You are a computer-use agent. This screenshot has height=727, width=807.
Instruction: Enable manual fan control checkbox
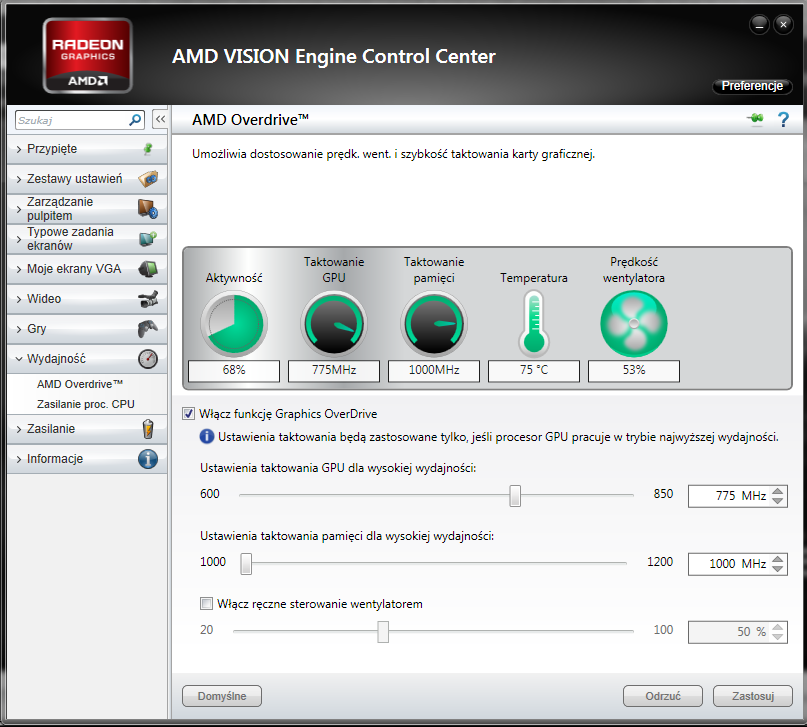coord(207,604)
